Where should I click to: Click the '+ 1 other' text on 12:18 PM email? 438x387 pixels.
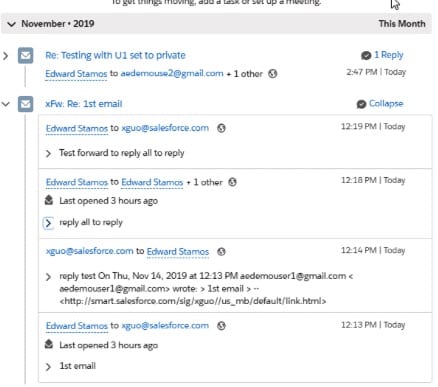point(205,182)
